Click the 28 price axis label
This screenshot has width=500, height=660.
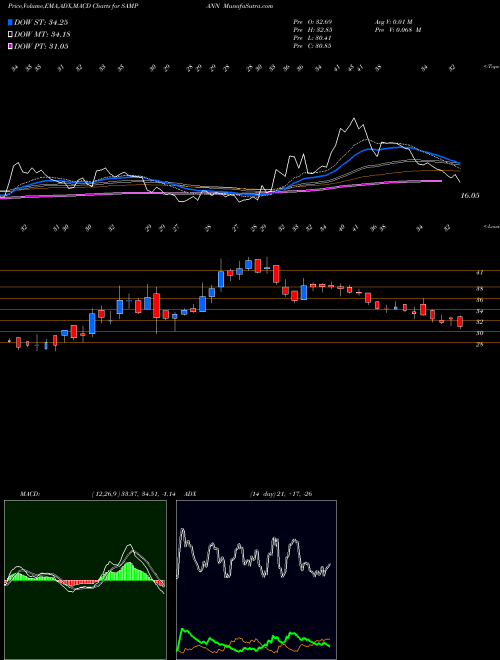[479, 344]
